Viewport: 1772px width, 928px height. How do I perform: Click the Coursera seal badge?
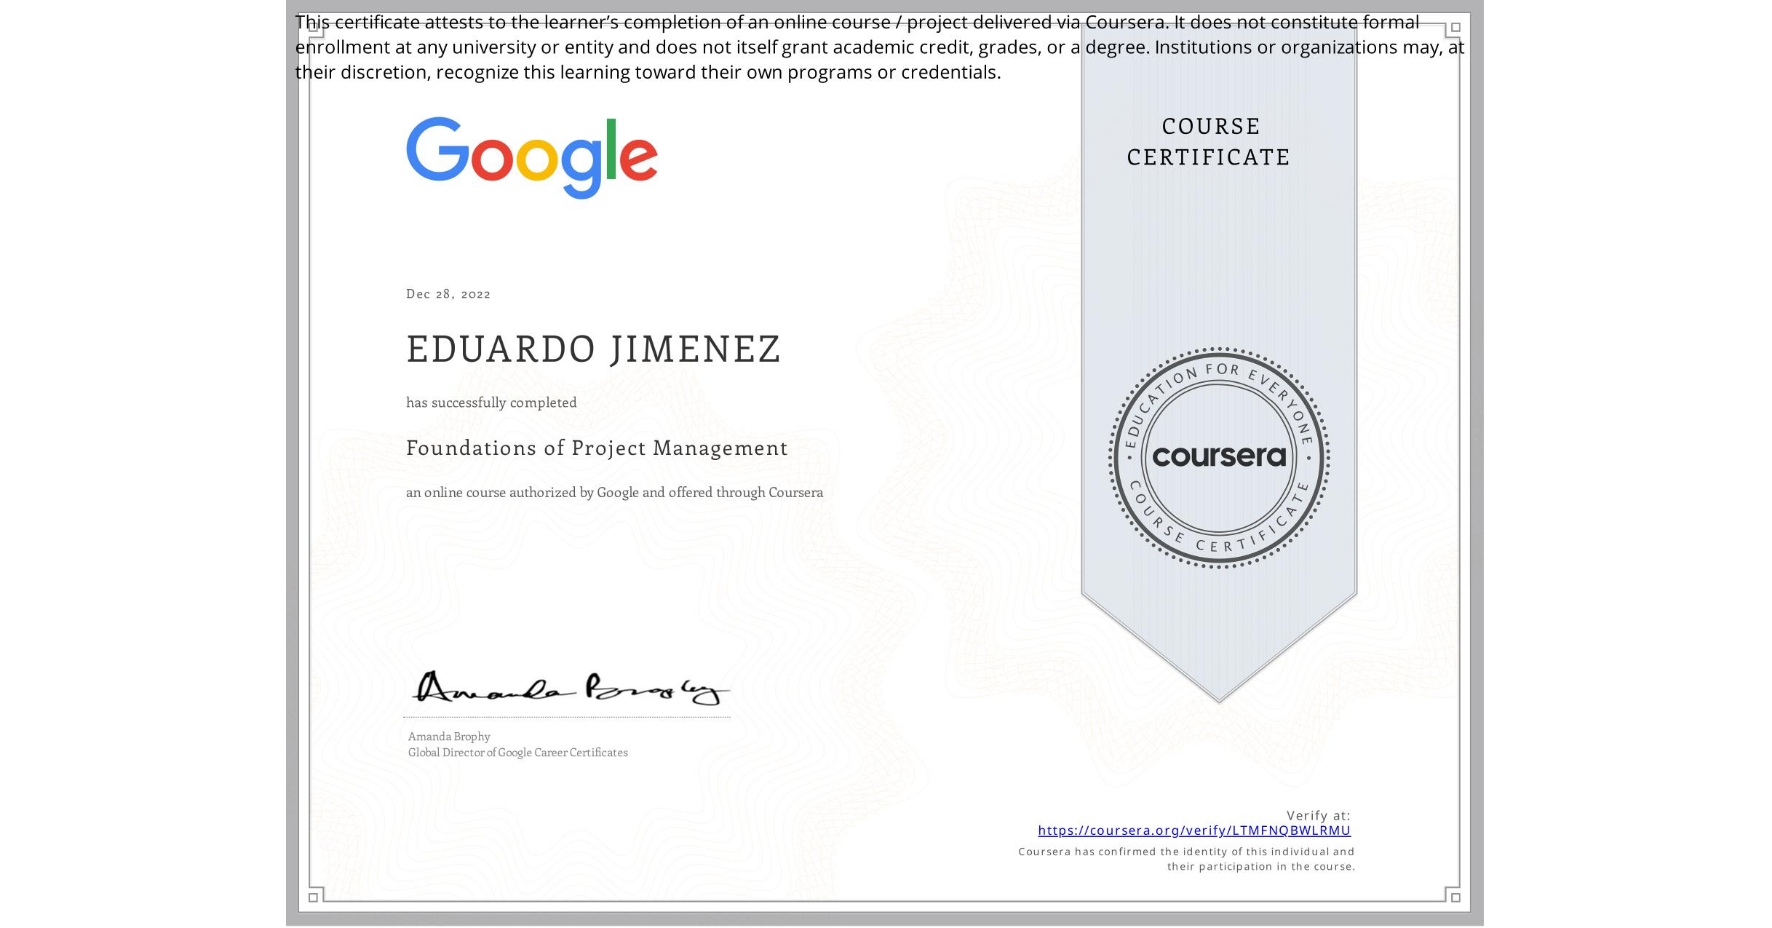[1218, 458]
